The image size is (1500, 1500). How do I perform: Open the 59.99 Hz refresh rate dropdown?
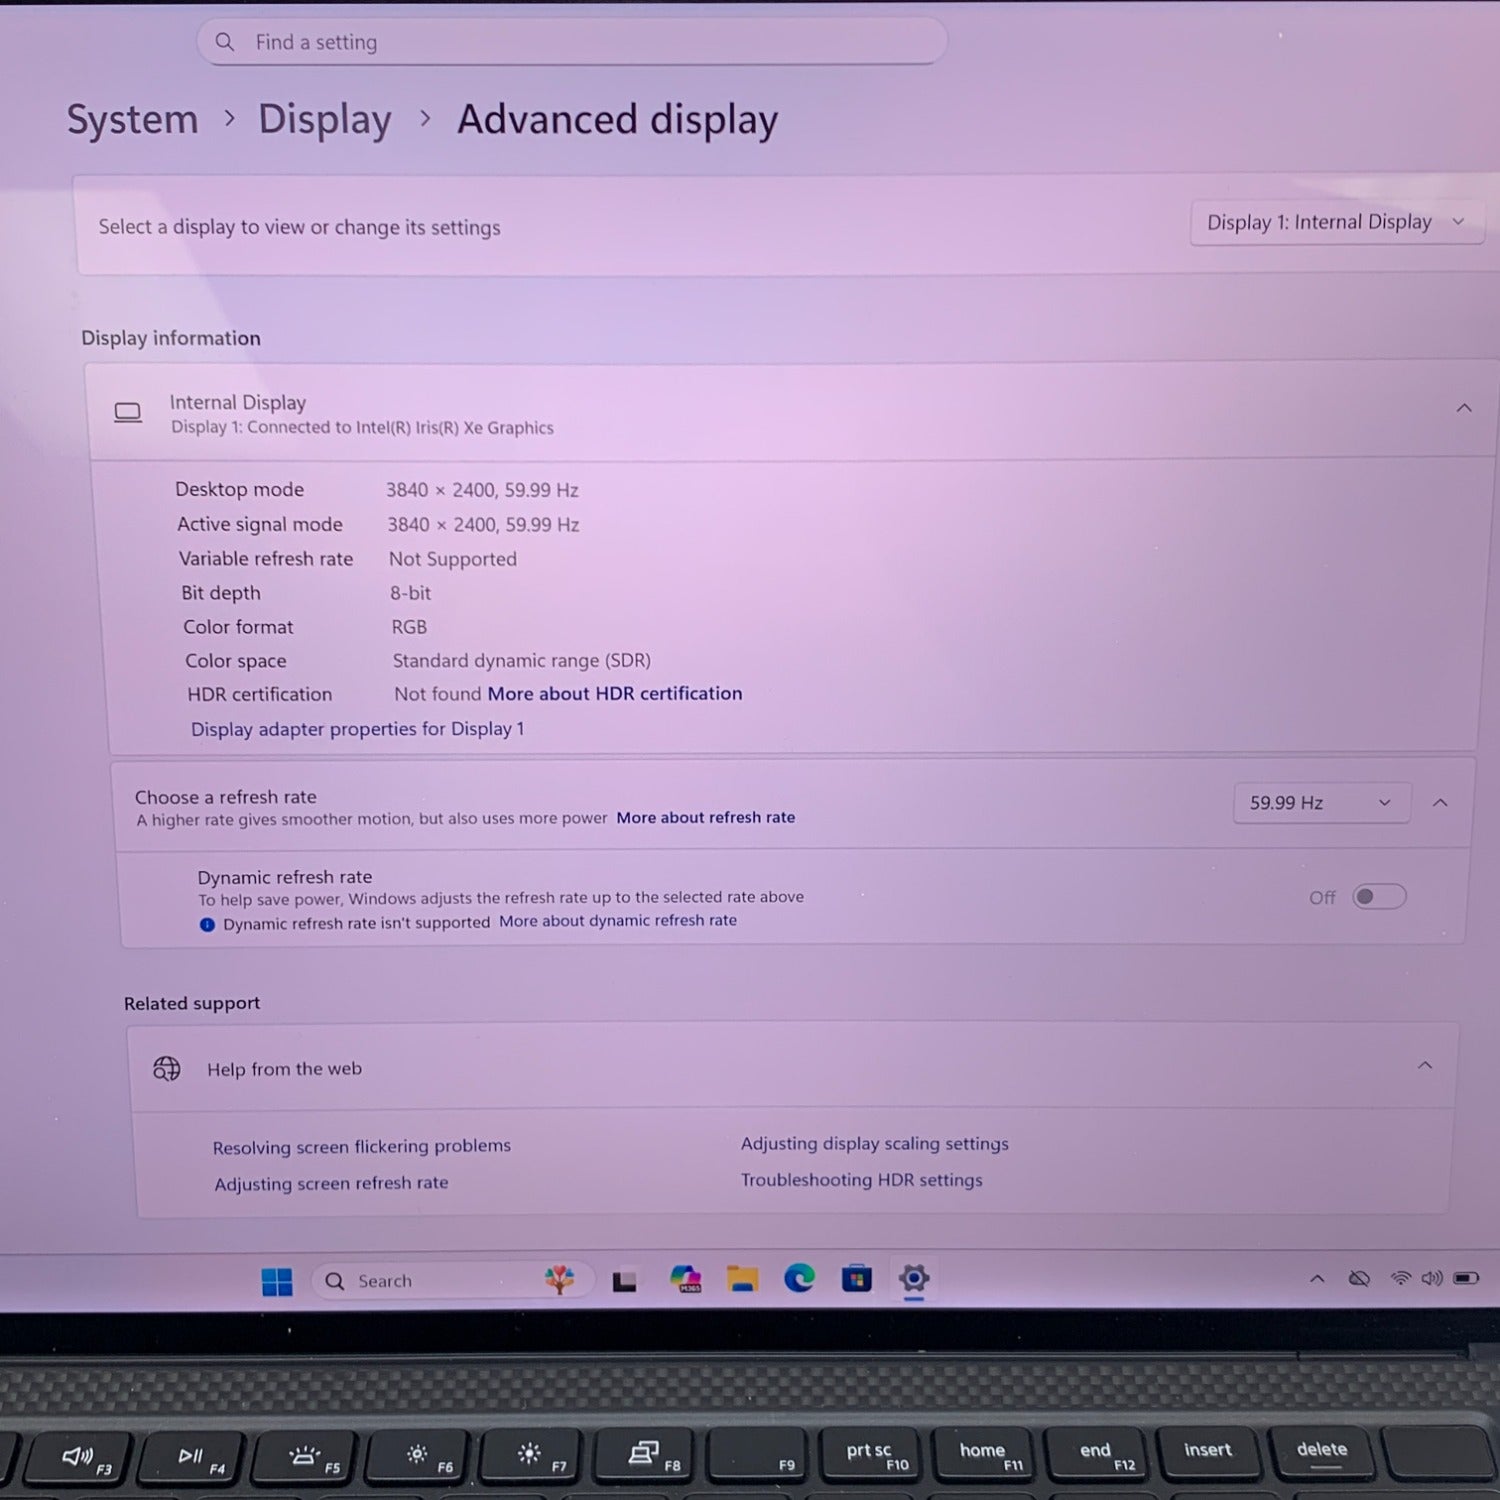tap(1320, 803)
